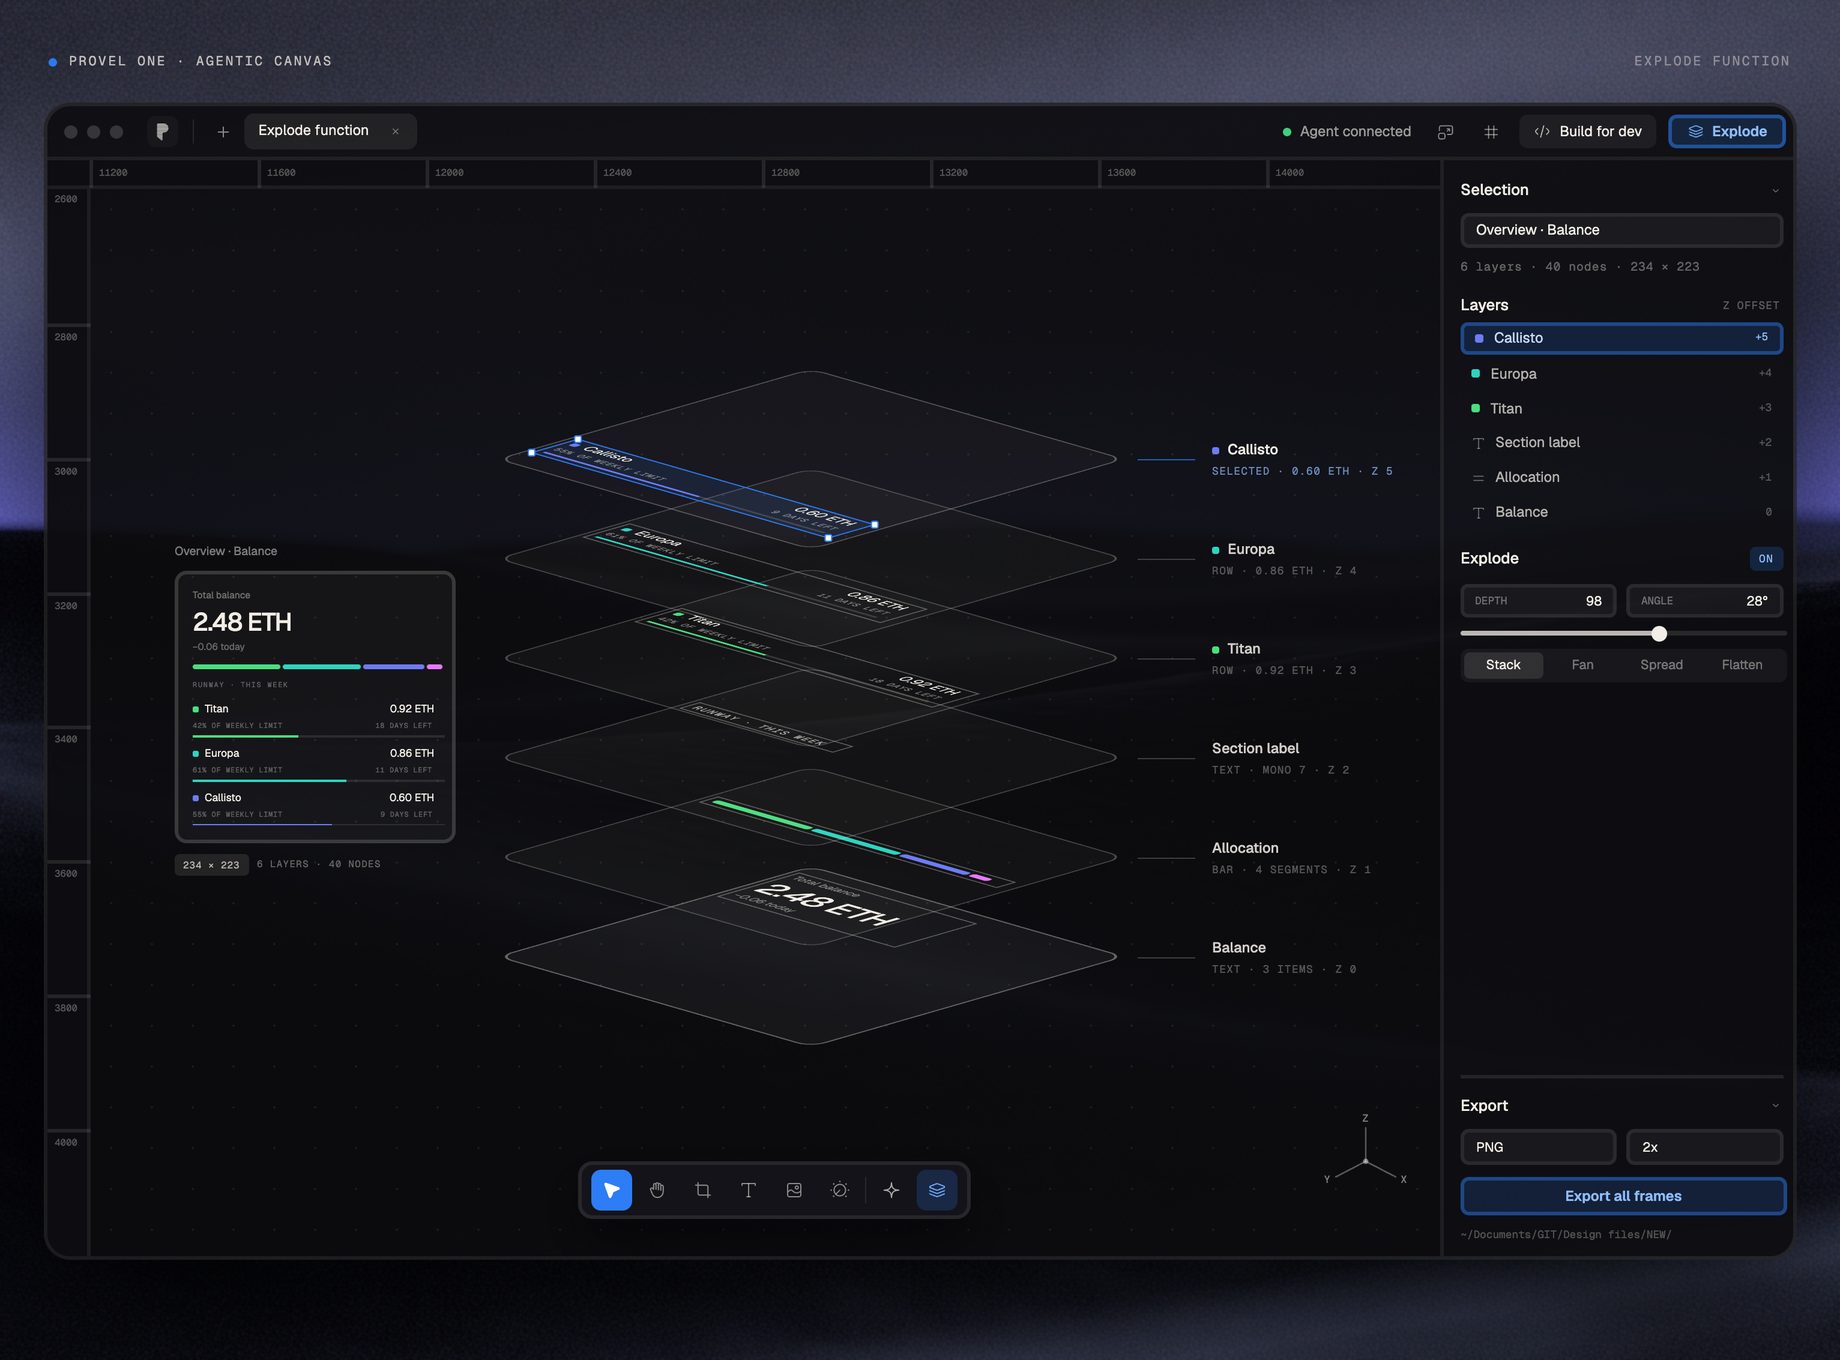The image size is (1840, 1360).
Task: Collapse the Selection panel chevron
Action: (x=1775, y=191)
